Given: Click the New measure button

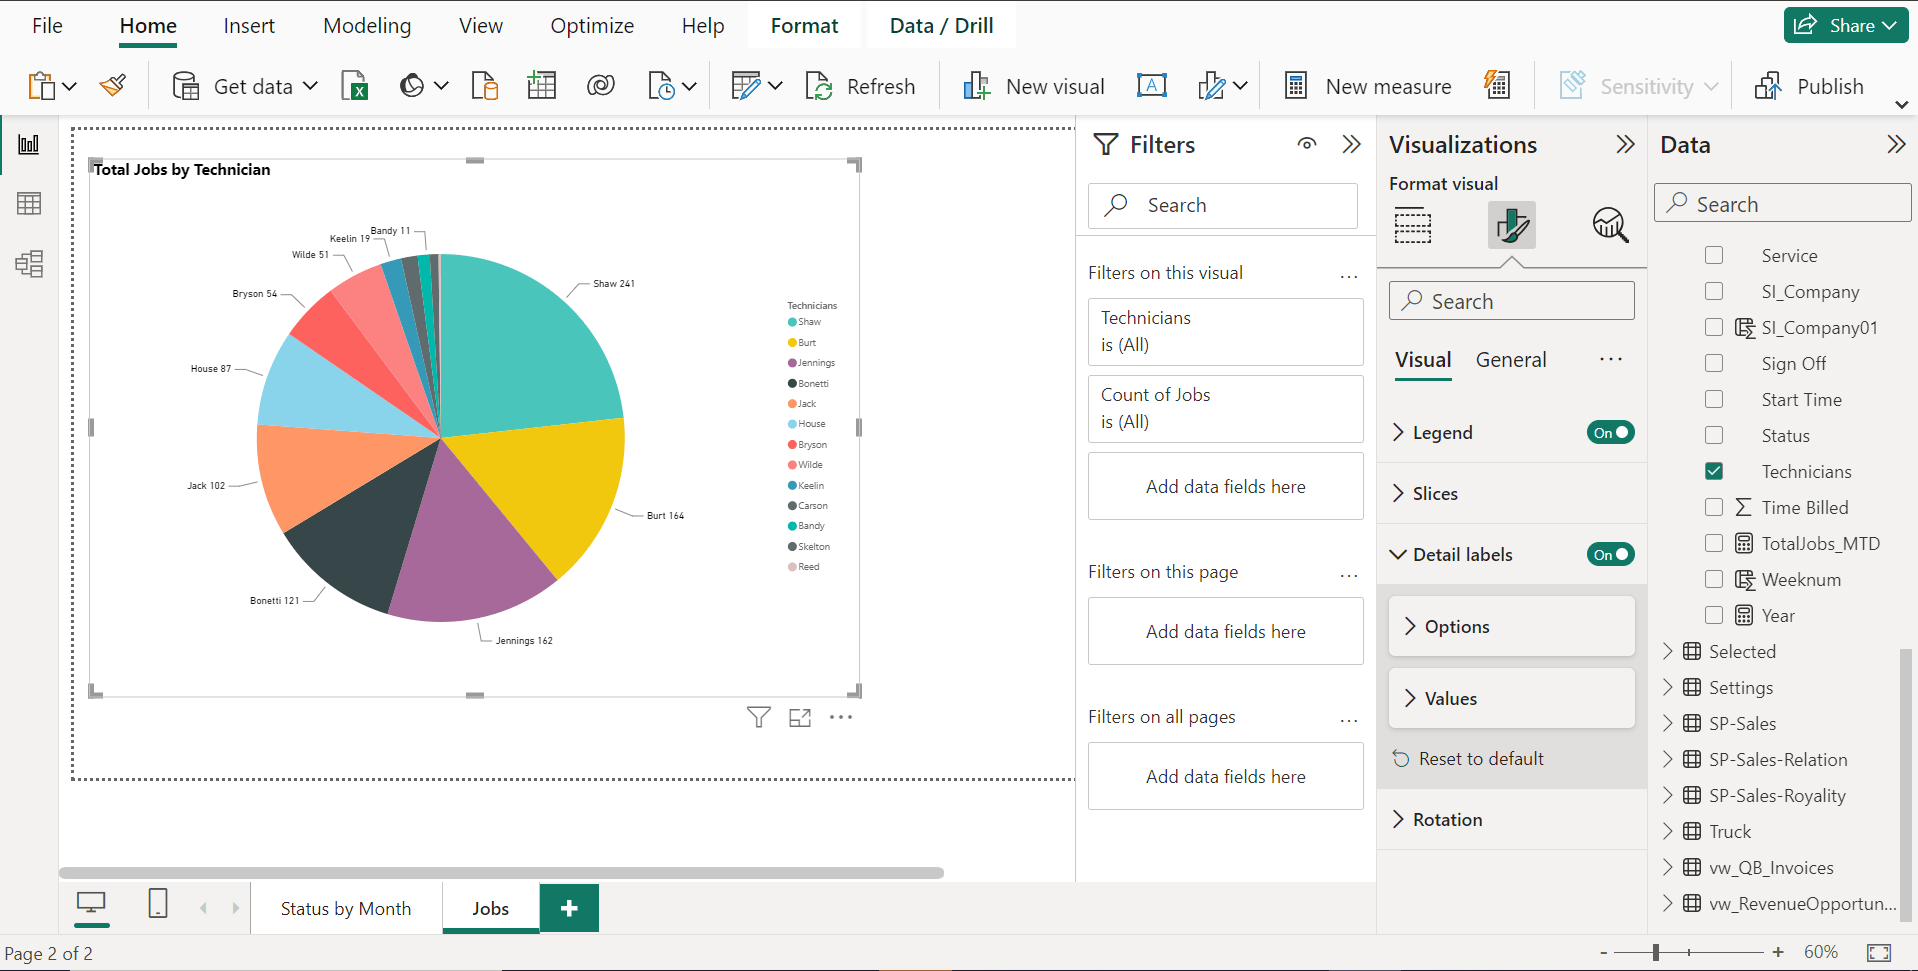Looking at the screenshot, I should 1368,86.
